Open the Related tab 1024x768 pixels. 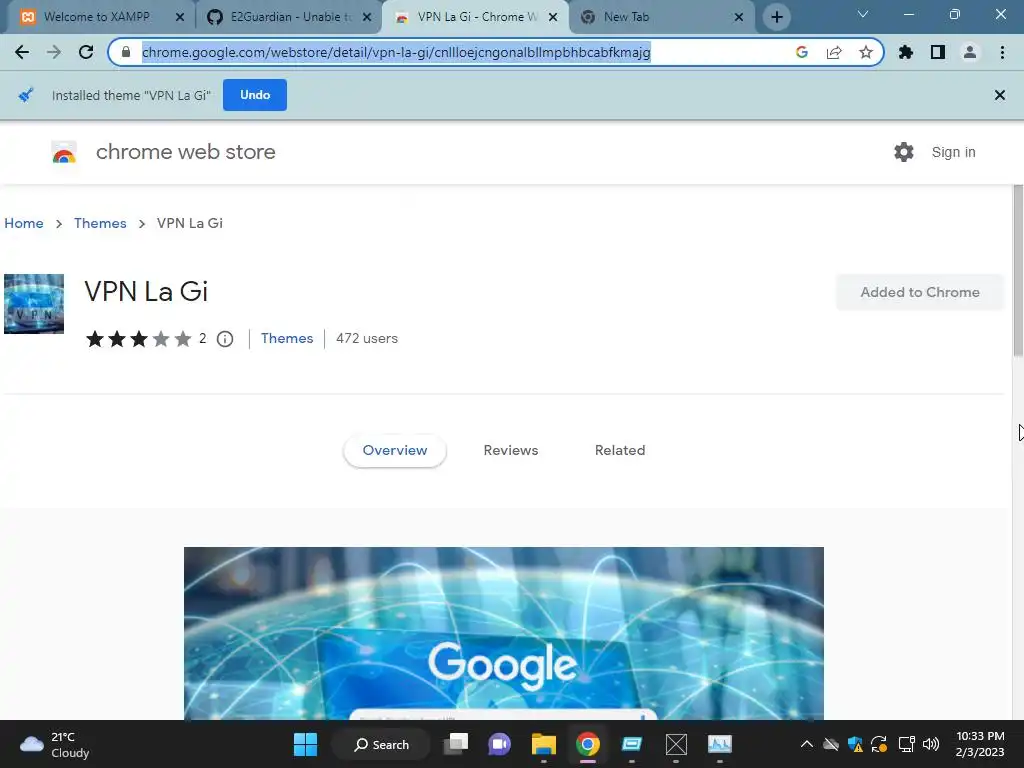tap(620, 451)
